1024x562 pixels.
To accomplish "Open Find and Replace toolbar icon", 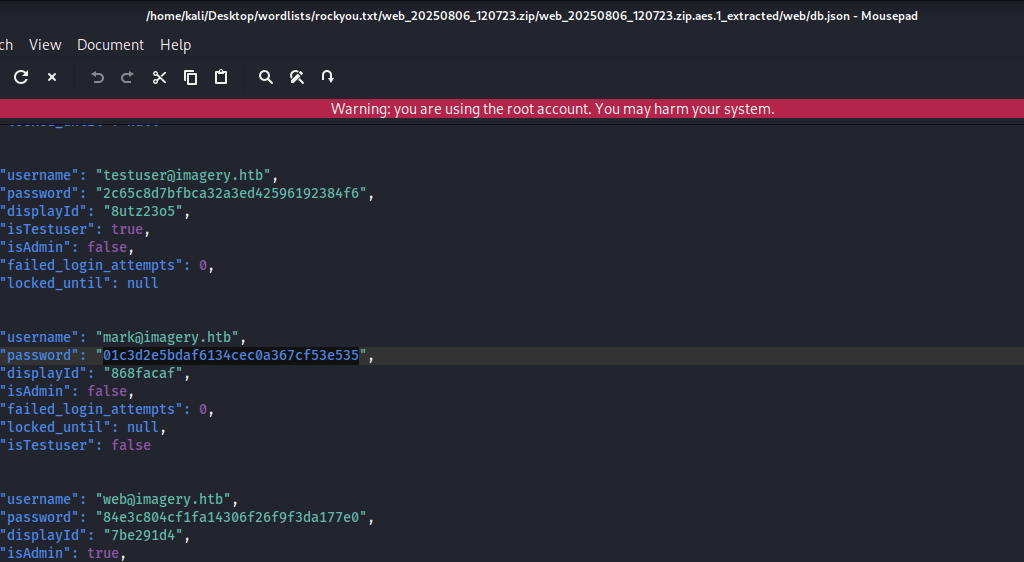I will coord(297,77).
